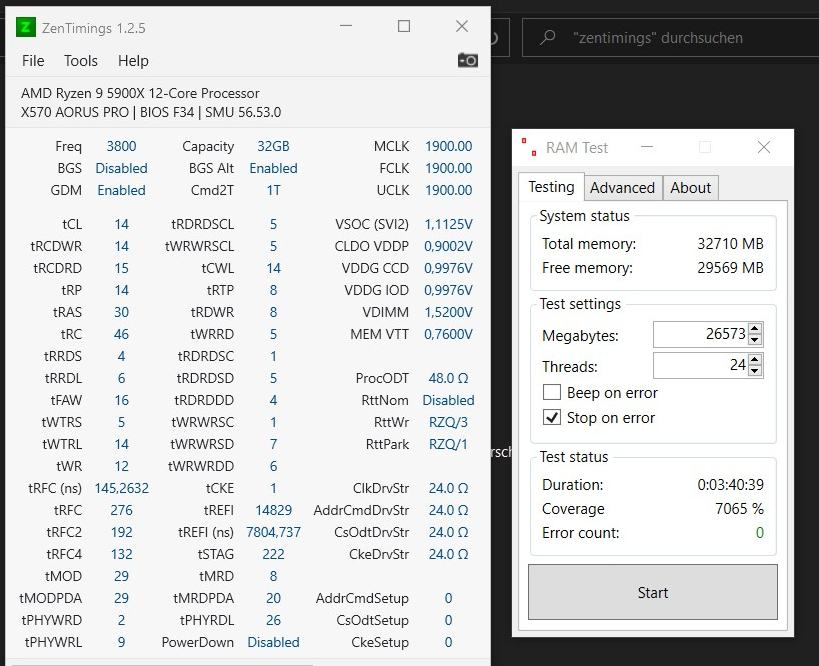Click the Cmd2T value 1T

(273, 190)
